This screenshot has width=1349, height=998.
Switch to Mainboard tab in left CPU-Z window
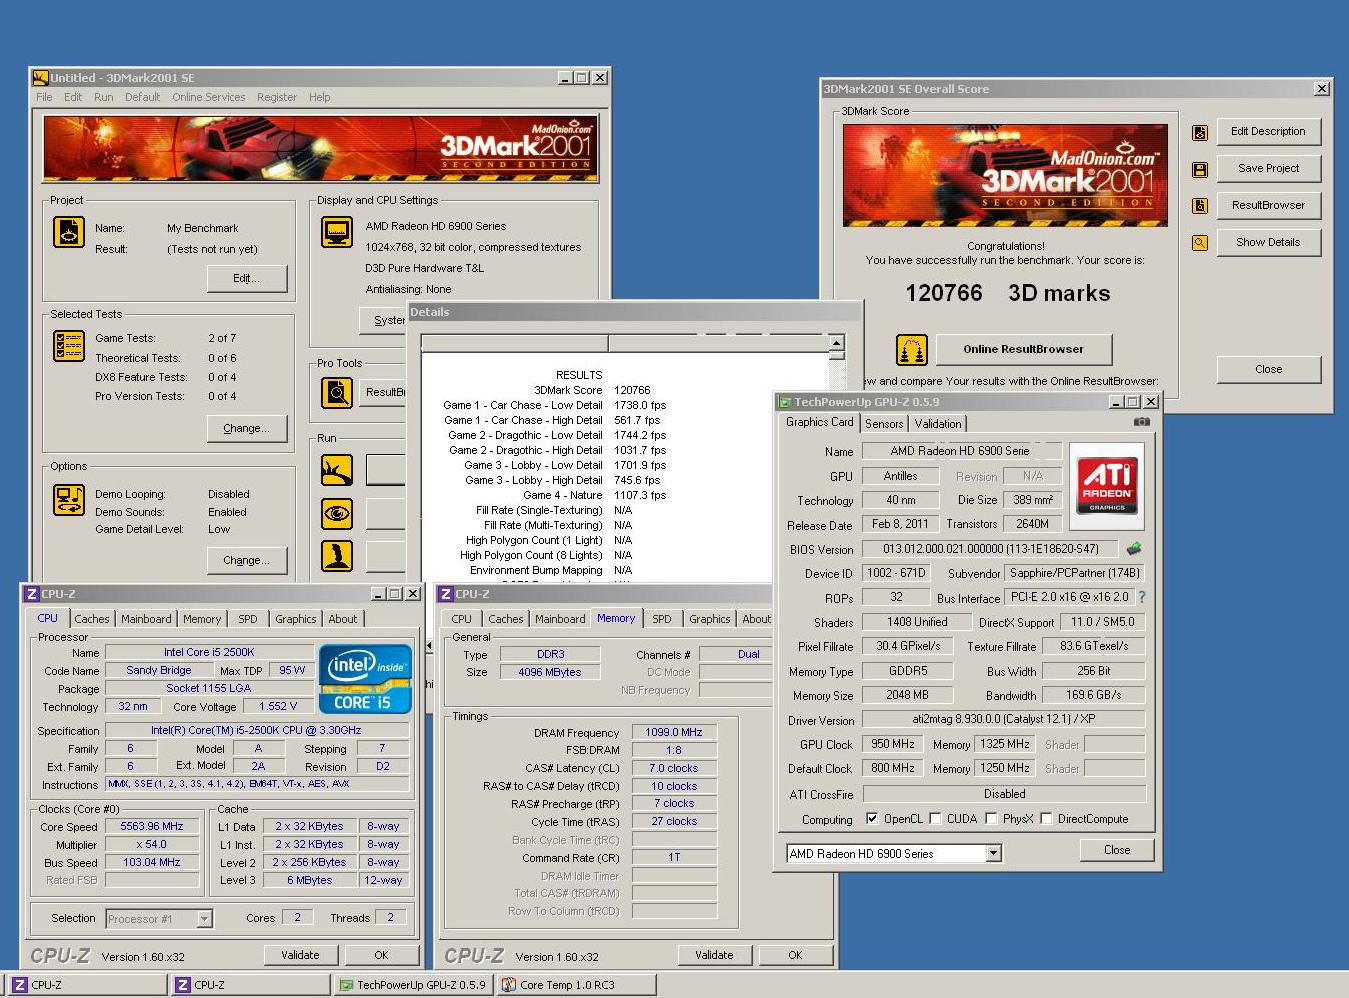(x=146, y=619)
